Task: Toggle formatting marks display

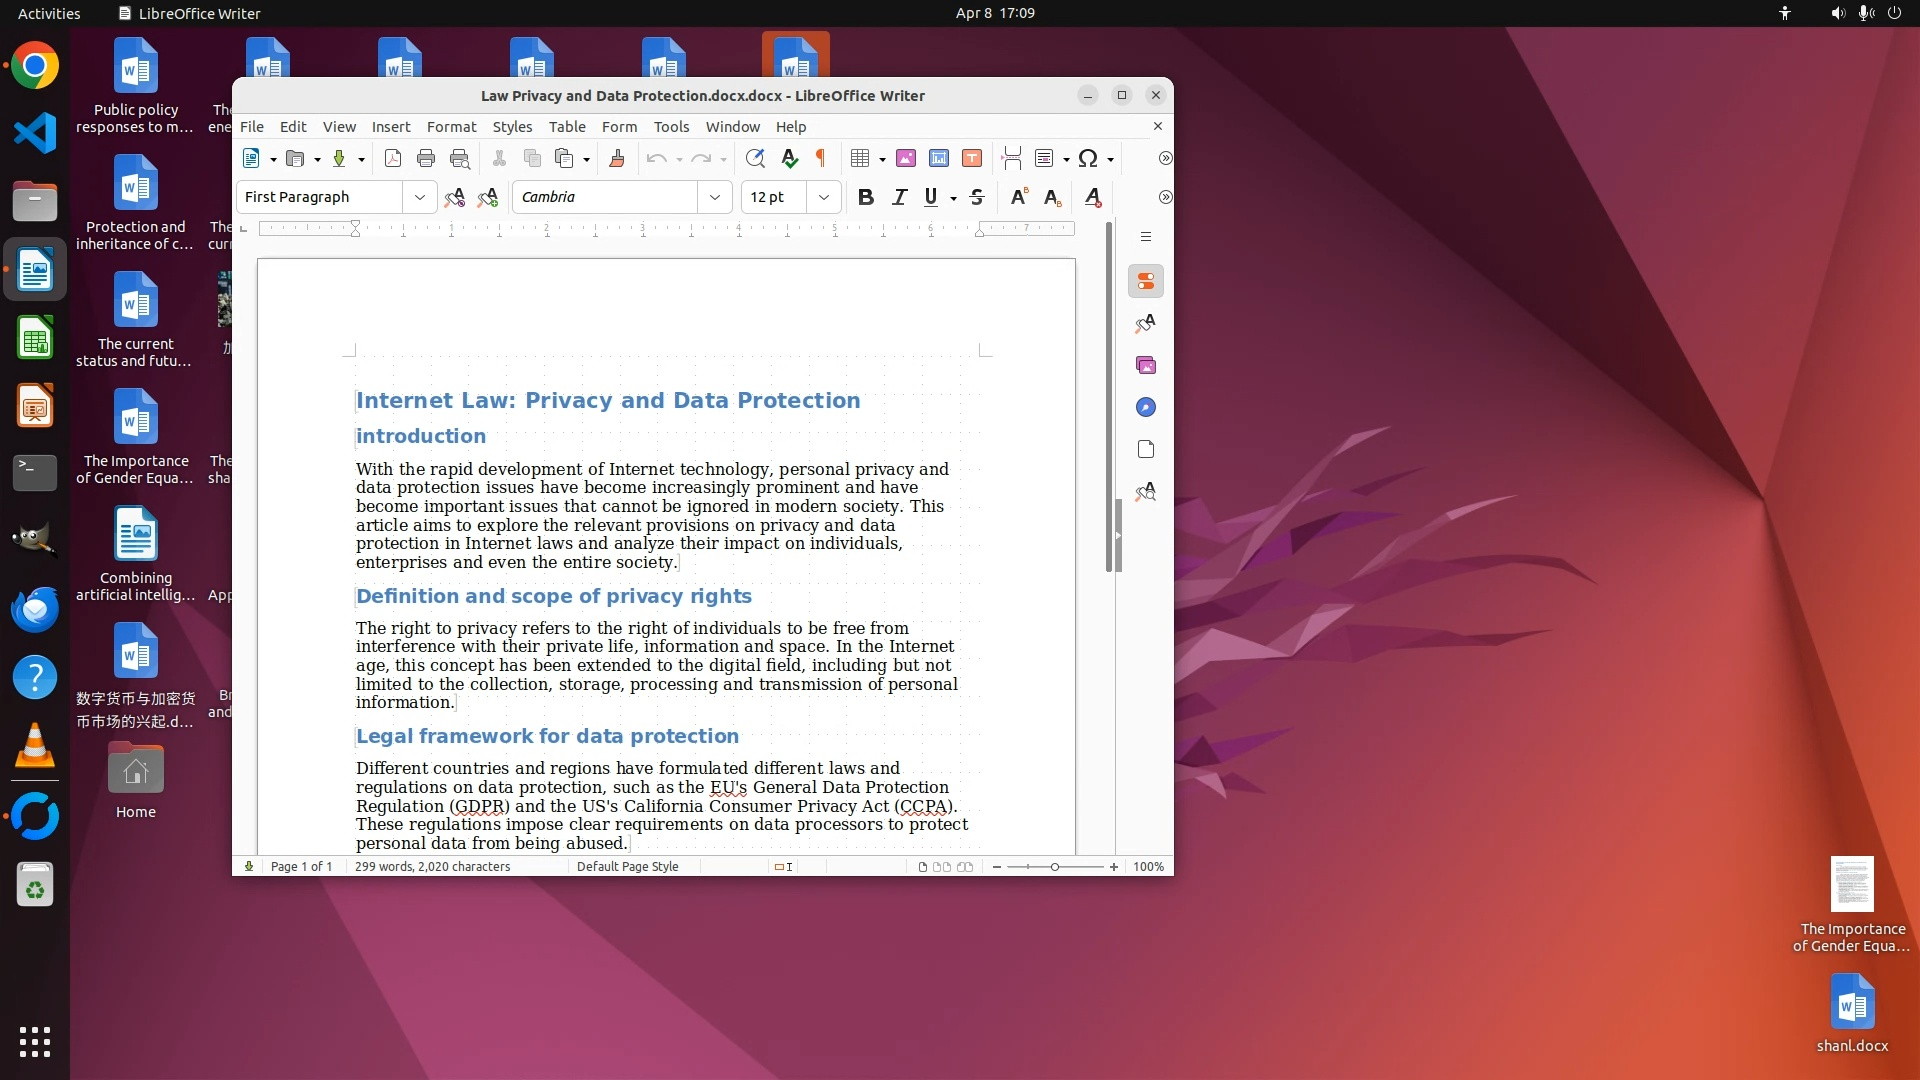Action: tap(821, 158)
